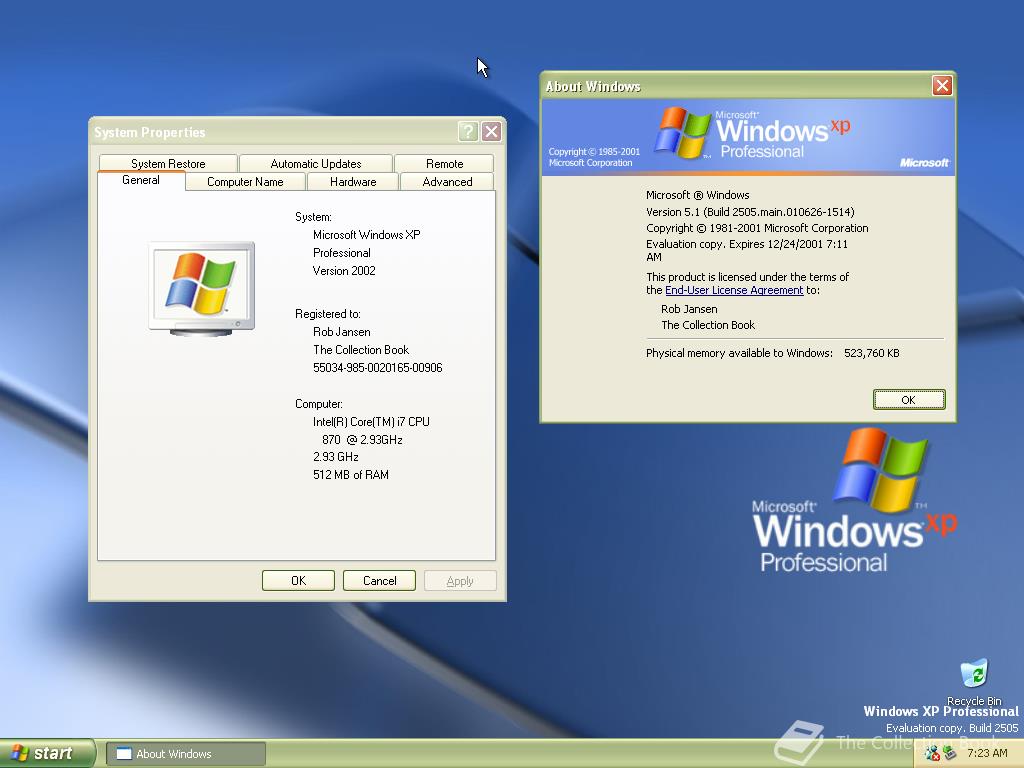Viewport: 1024px width, 768px height.
Task: Click the product ID 55034-985-0020165-00906
Action: click(x=377, y=368)
